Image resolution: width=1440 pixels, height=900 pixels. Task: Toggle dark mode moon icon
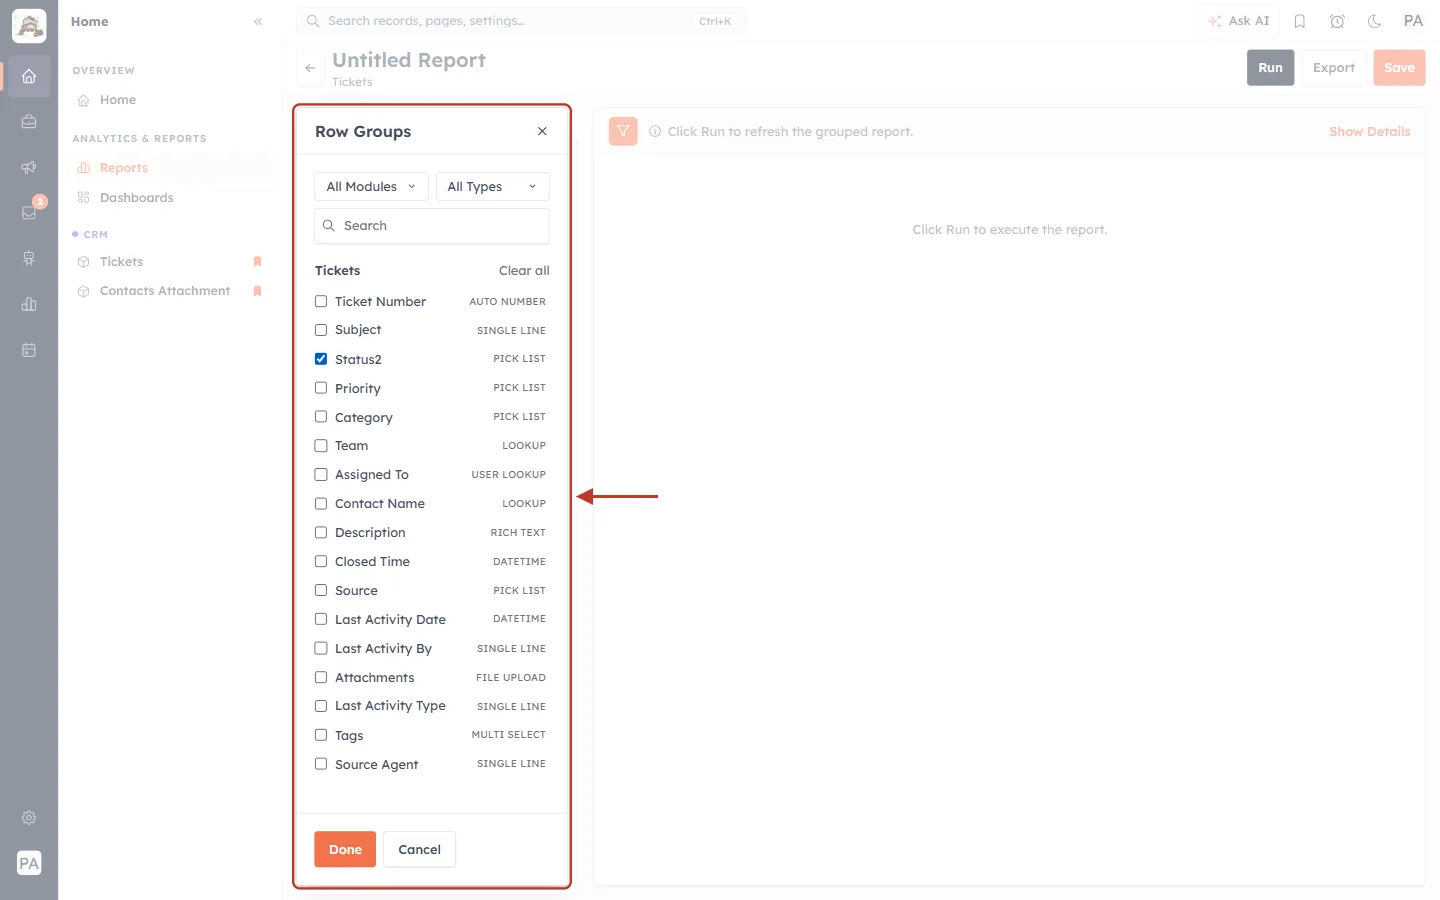pos(1375,21)
